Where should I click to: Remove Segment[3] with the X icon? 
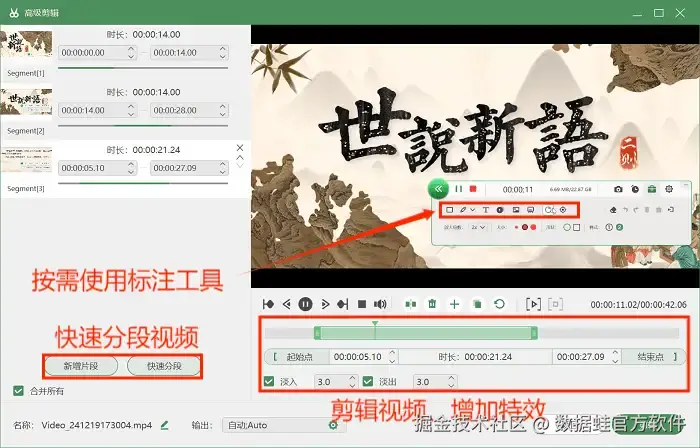point(240,148)
